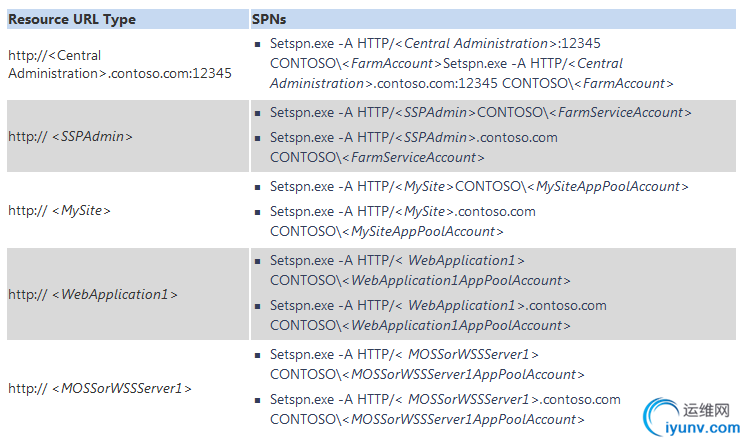This screenshot has height=444, width=746.
Task: Click 'Setspn.exe -A HTTP/<SSPAdmin>CONTOSO\<FarmServiceAccount>' line
Action: (481, 112)
